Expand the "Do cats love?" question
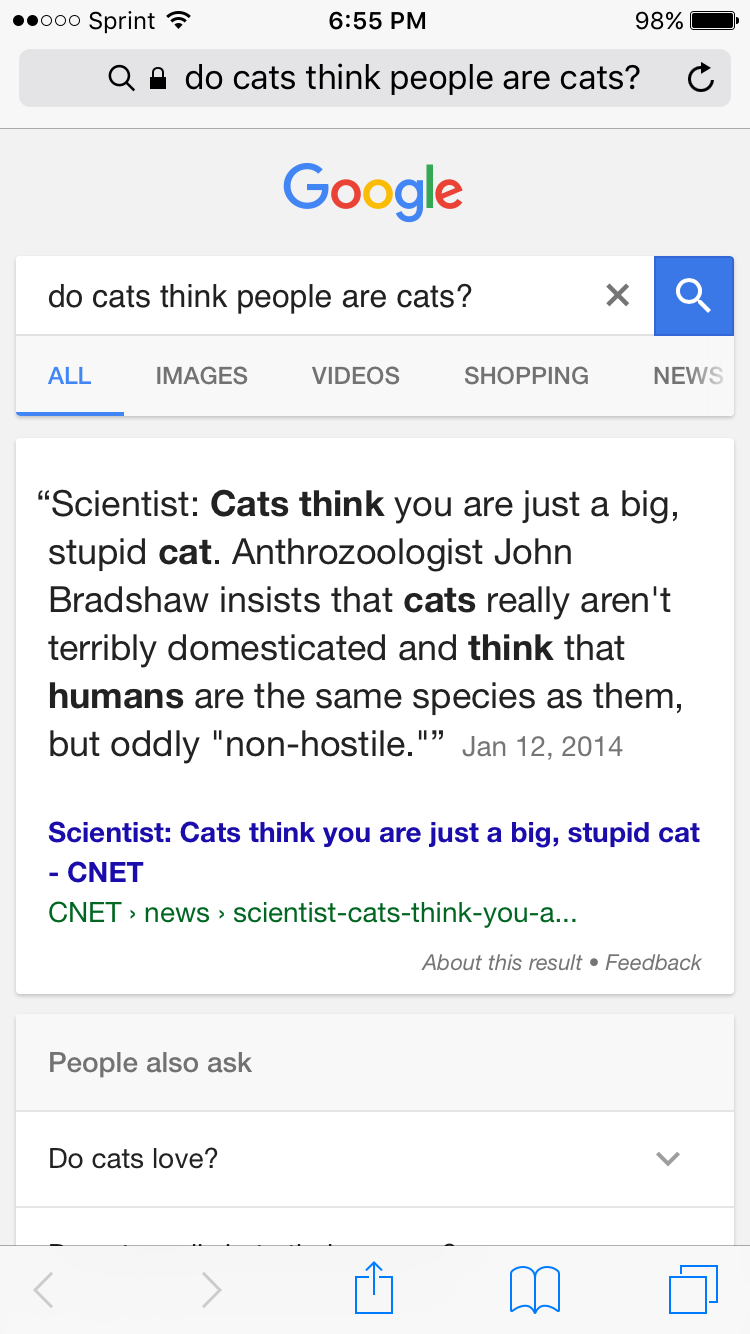Screen dimensions: 750x1334 134,1159
